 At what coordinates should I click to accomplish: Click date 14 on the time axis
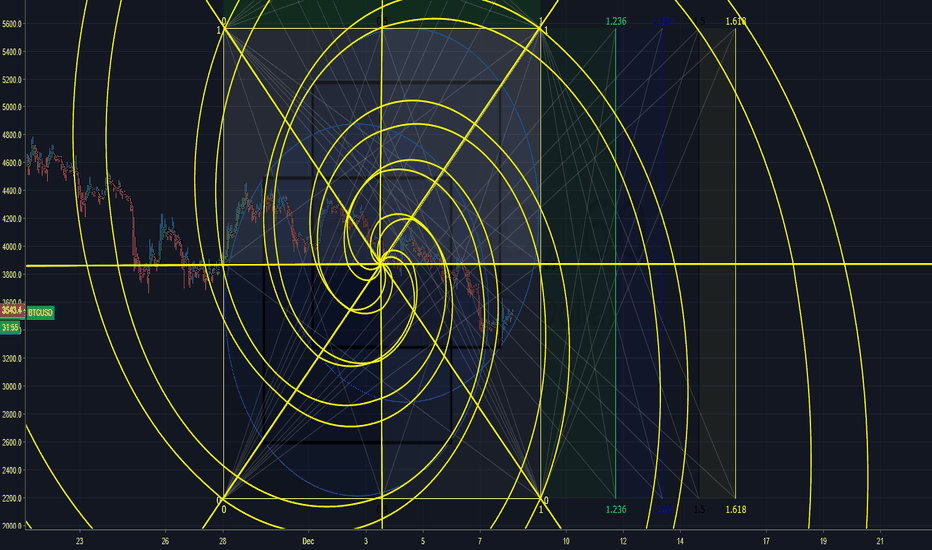coord(680,542)
